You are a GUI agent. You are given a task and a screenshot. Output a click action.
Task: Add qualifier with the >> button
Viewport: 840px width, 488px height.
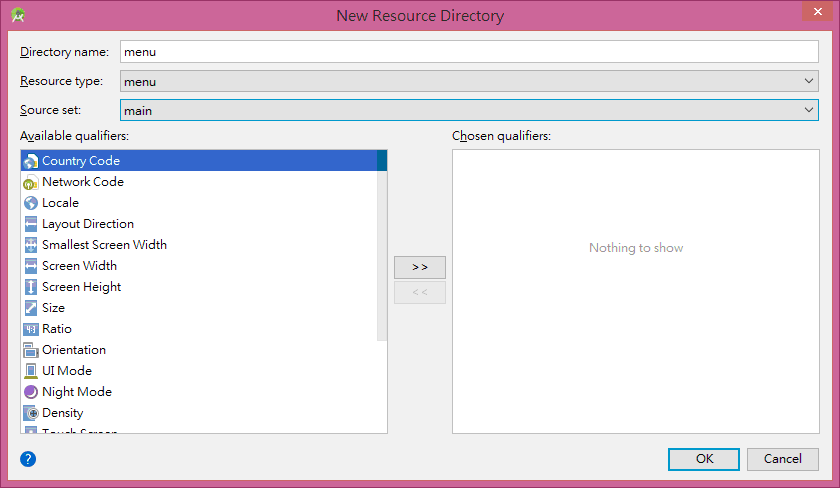click(x=420, y=267)
